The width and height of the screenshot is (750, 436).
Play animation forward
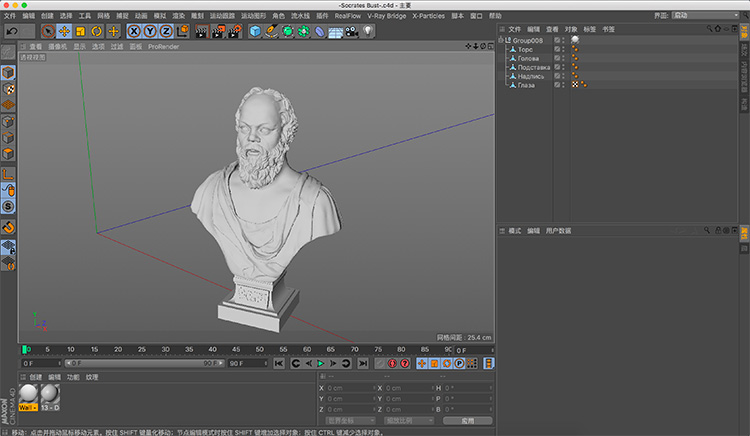(320, 364)
